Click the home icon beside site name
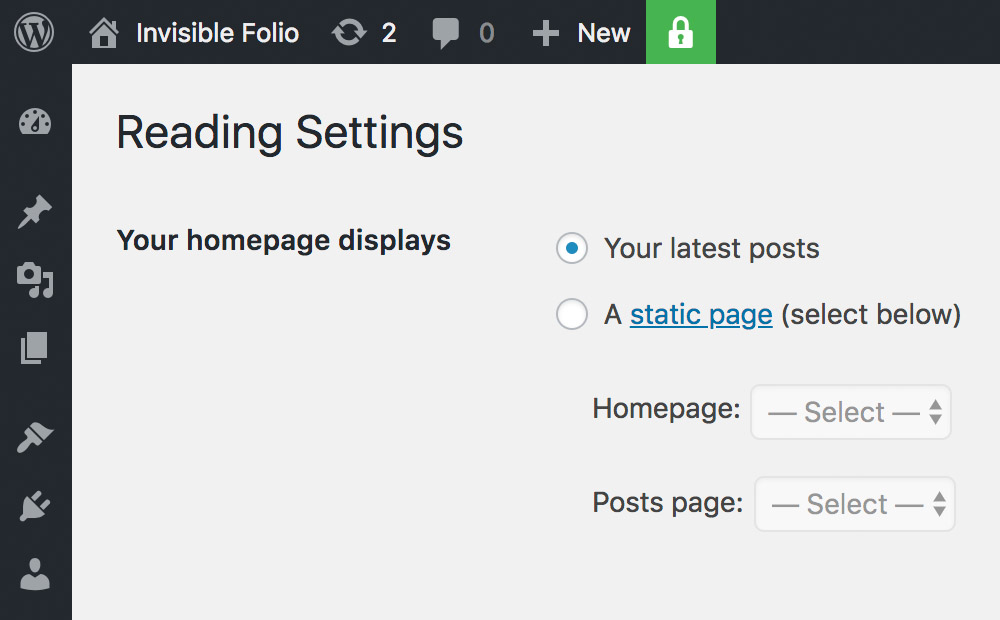The image size is (1000, 620). click(x=103, y=33)
